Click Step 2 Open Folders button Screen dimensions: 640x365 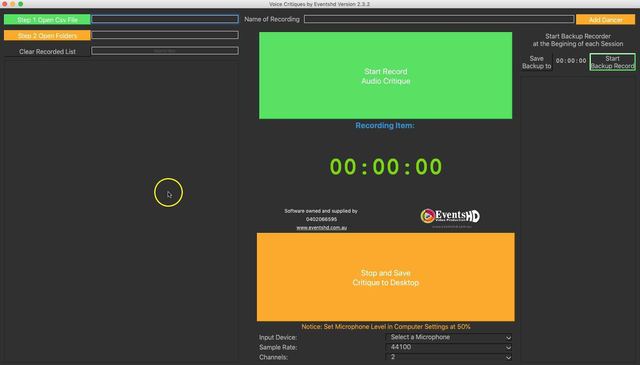(47, 36)
